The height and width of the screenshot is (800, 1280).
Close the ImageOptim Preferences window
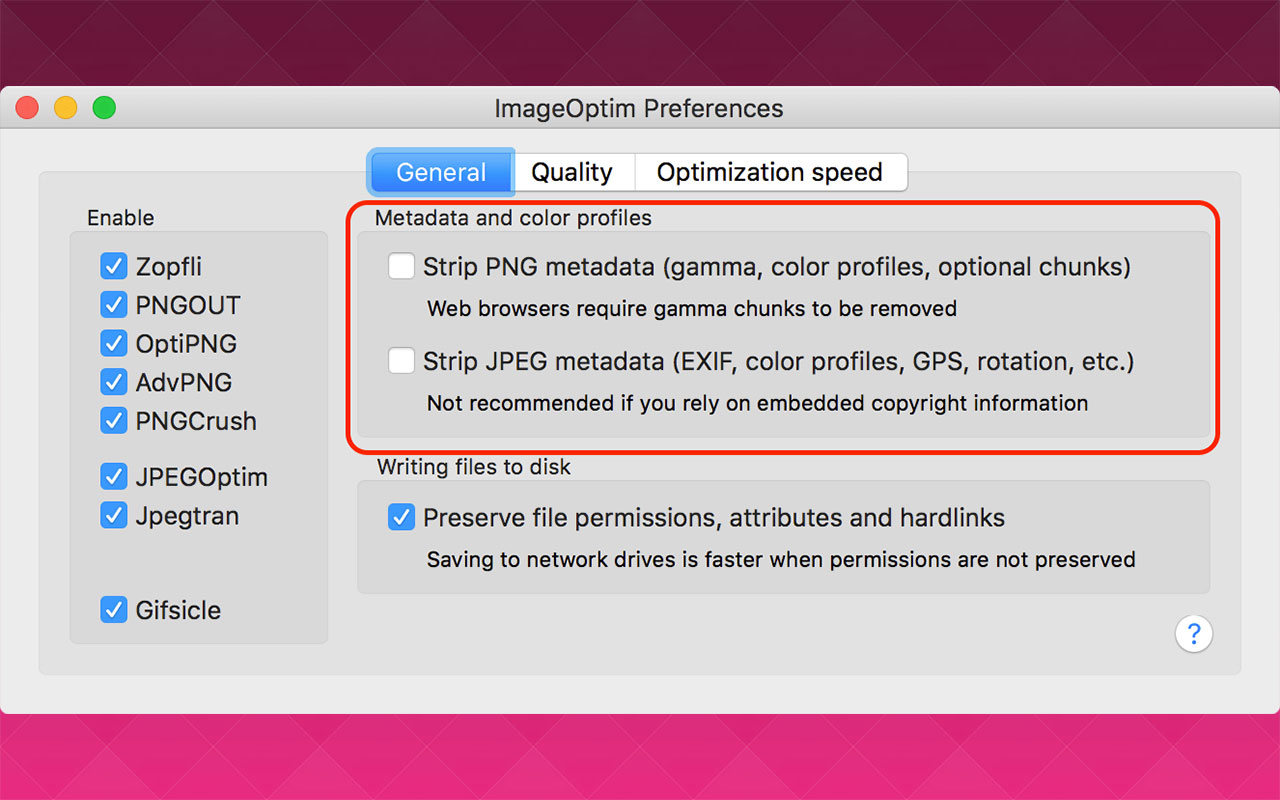pyautogui.click(x=26, y=107)
